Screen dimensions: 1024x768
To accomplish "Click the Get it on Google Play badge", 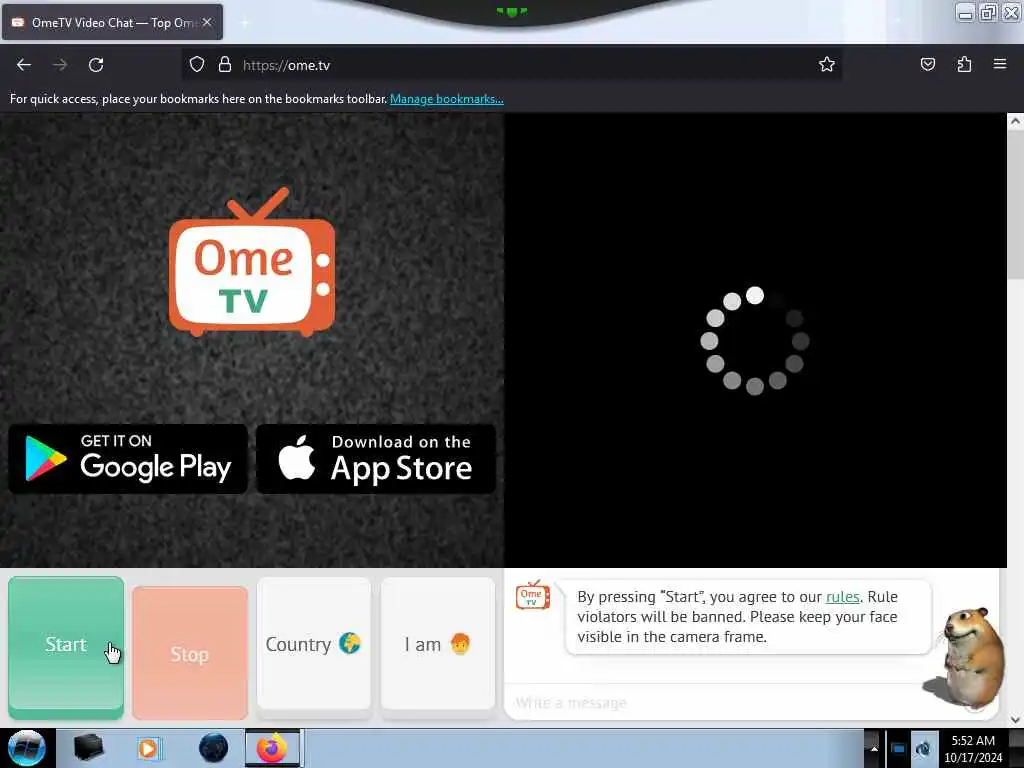I will [x=128, y=459].
